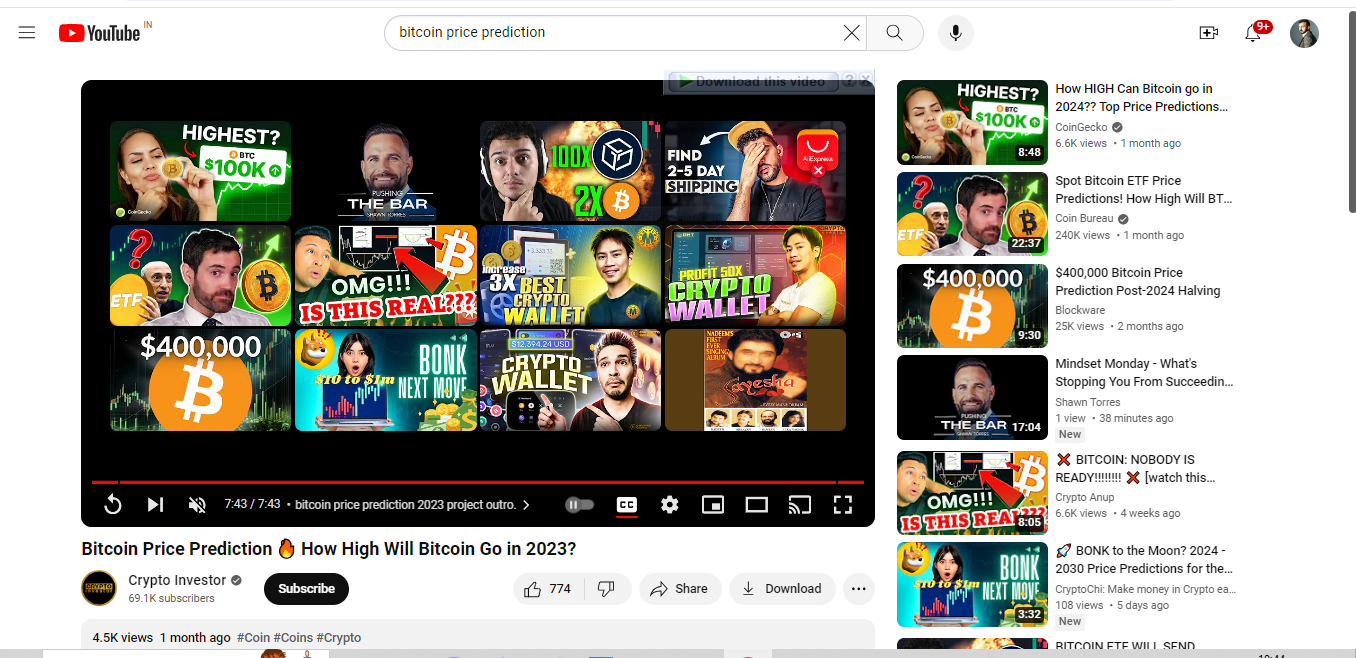Open more actions three-dot menu
The height and width of the screenshot is (658, 1356).
[x=858, y=589]
